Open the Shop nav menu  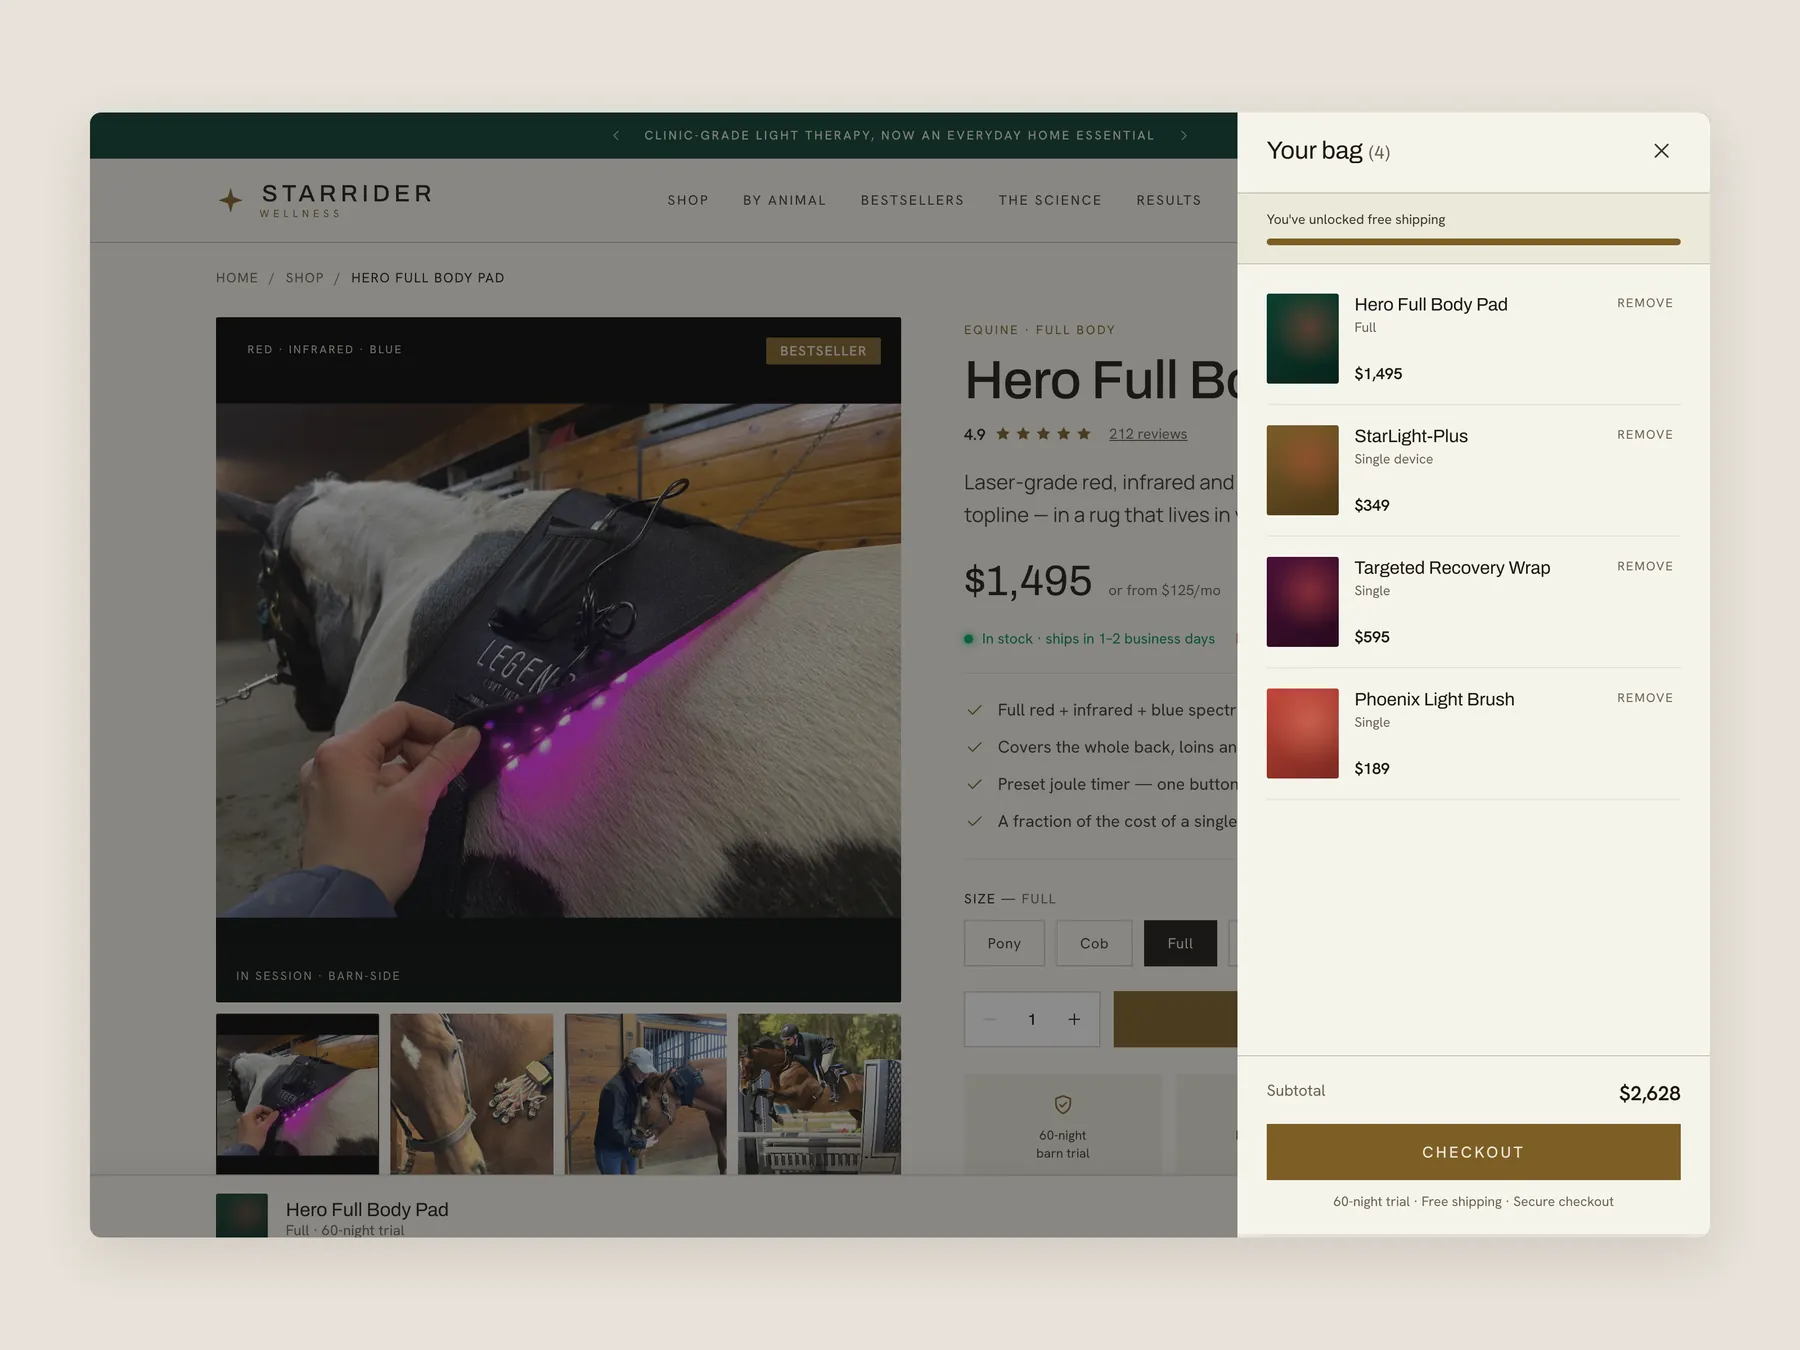pyautogui.click(x=688, y=200)
